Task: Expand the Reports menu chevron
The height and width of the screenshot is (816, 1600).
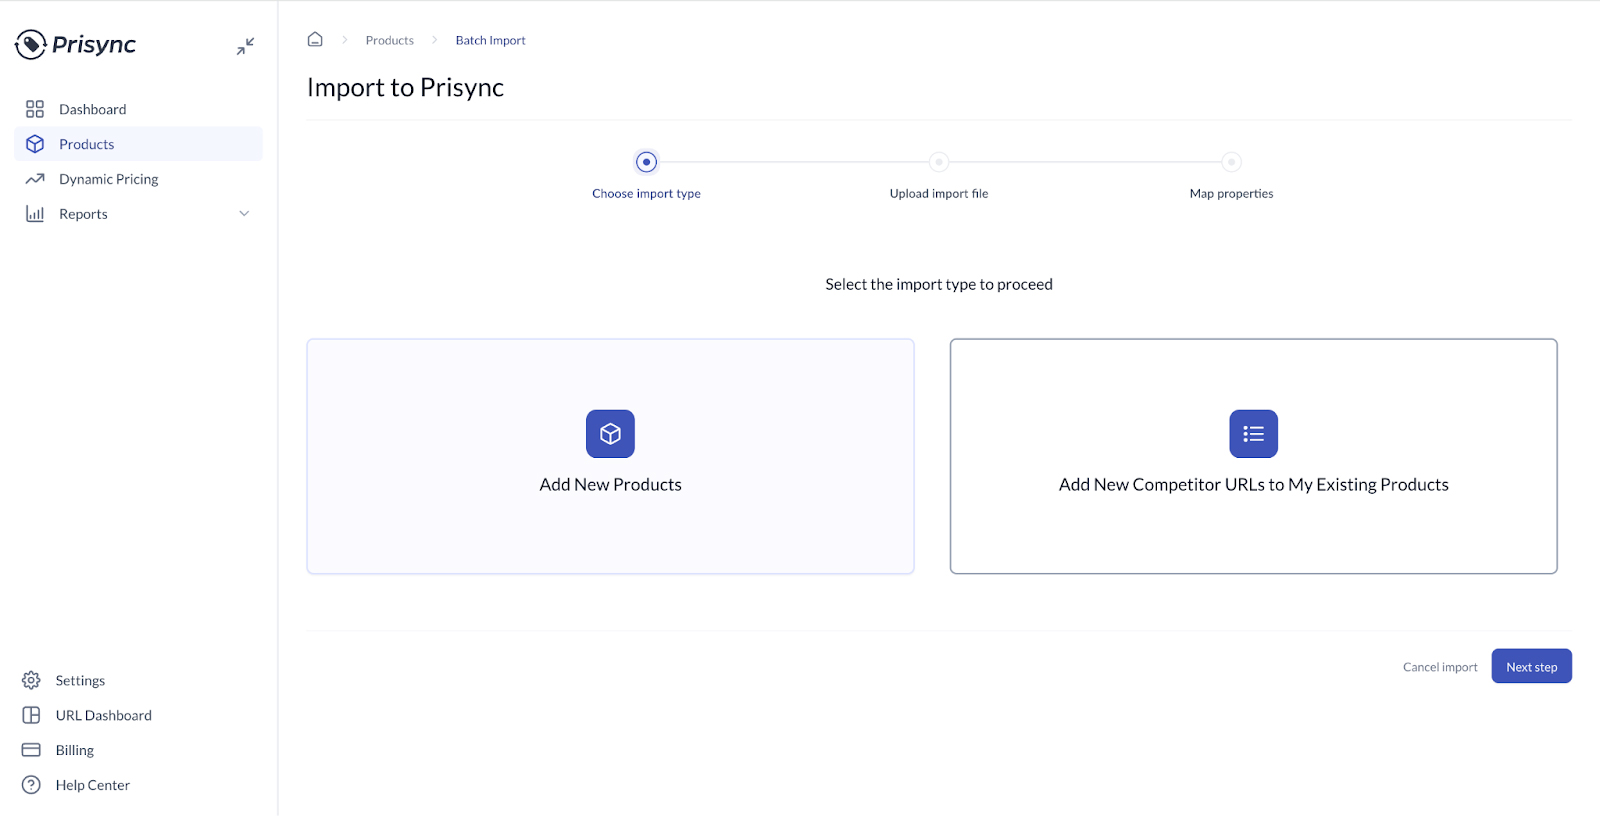Action: click(x=244, y=214)
